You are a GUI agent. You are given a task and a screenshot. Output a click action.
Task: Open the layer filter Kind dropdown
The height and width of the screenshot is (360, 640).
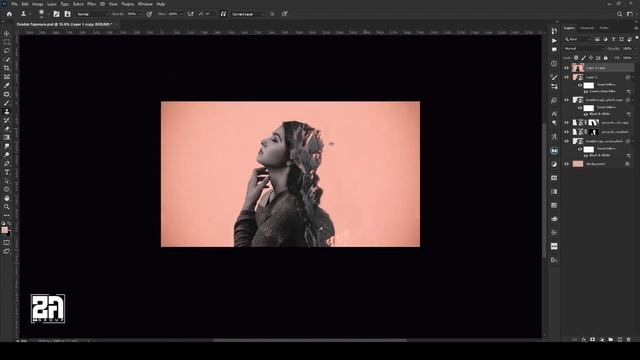pos(578,39)
